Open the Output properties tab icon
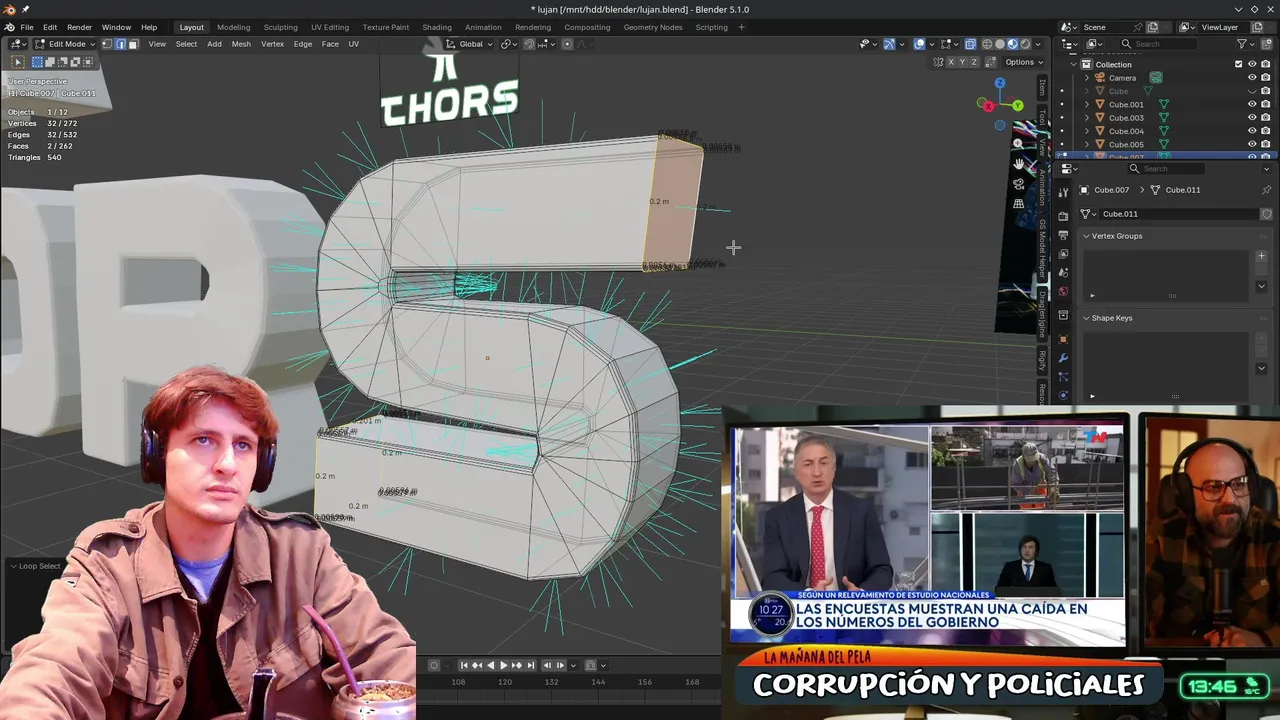Screen dimensions: 1280x720 (1063, 233)
